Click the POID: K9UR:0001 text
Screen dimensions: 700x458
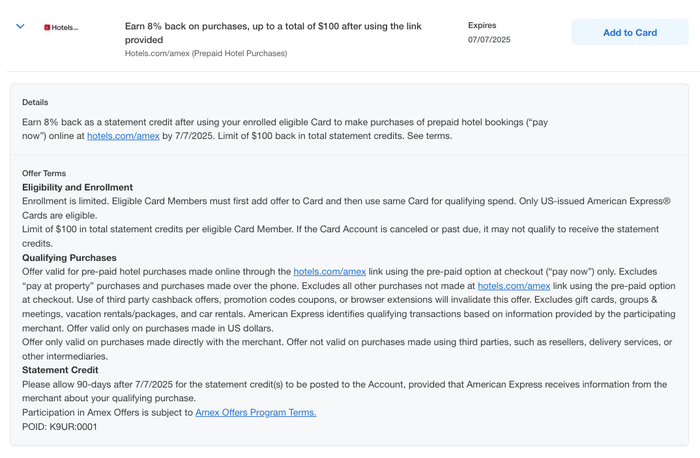click(60, 427)
